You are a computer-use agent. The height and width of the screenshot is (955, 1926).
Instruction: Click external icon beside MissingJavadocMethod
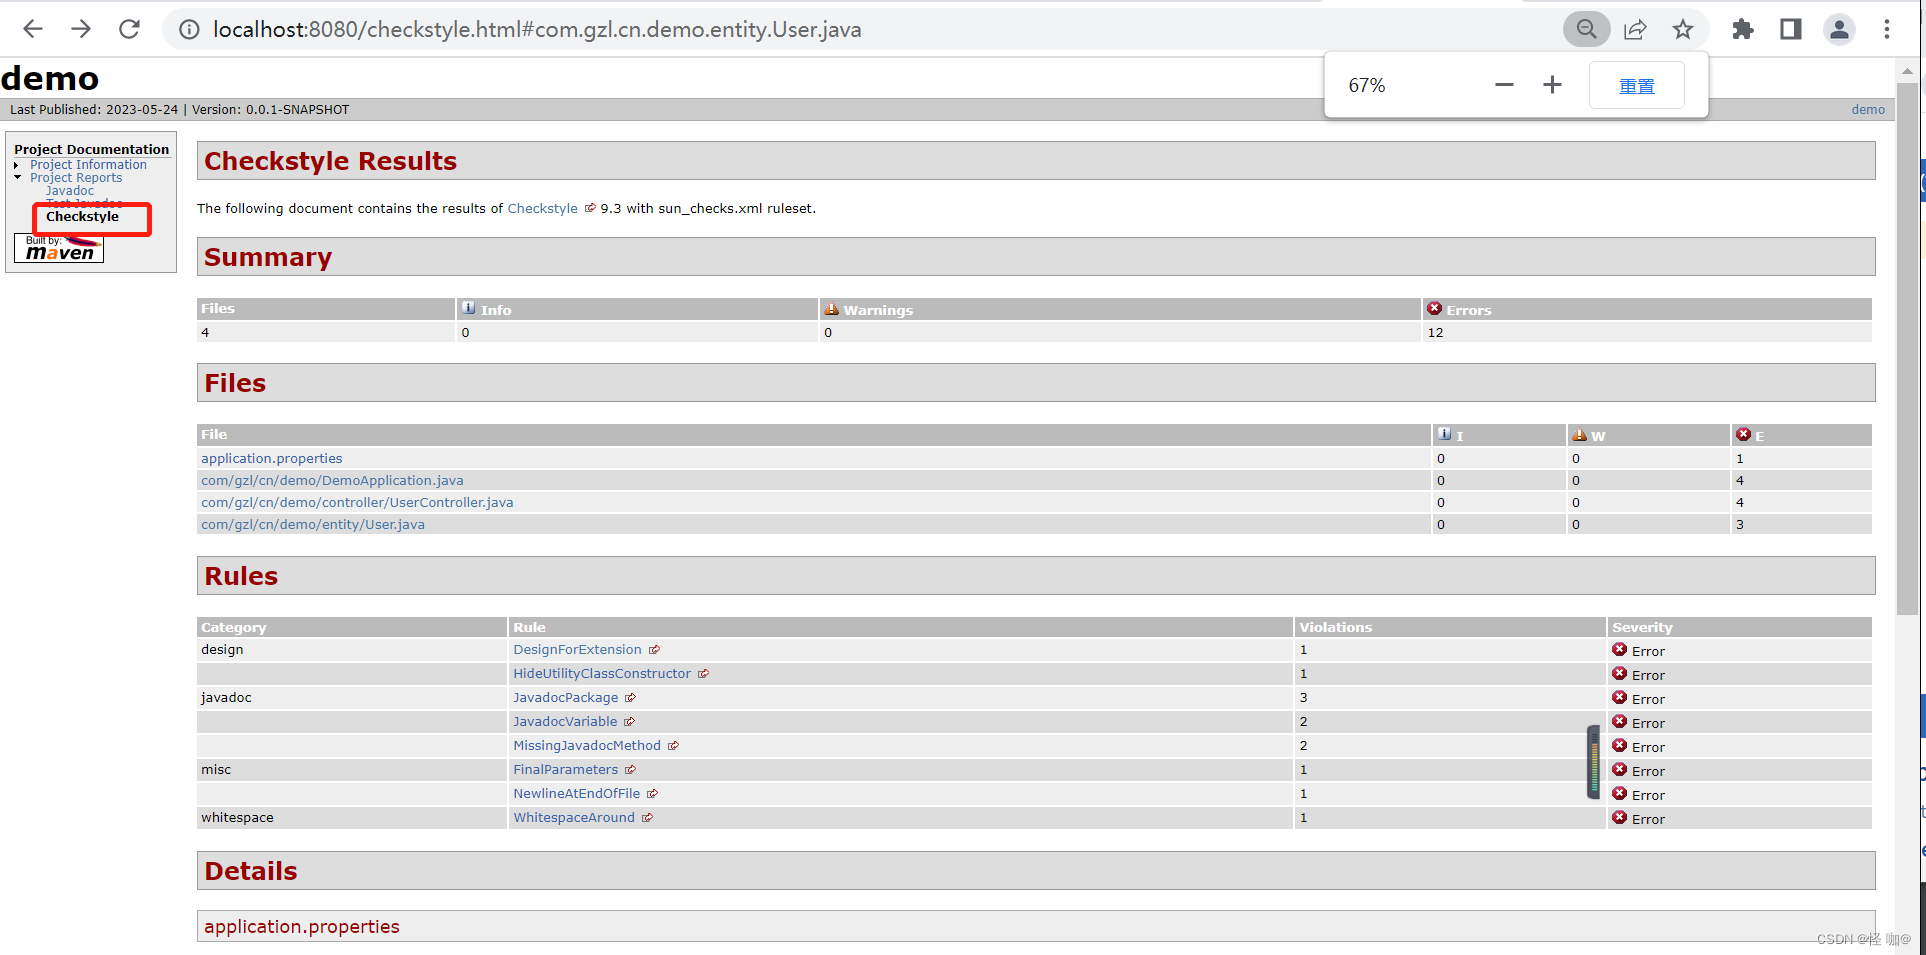click(x=673, y=746)
